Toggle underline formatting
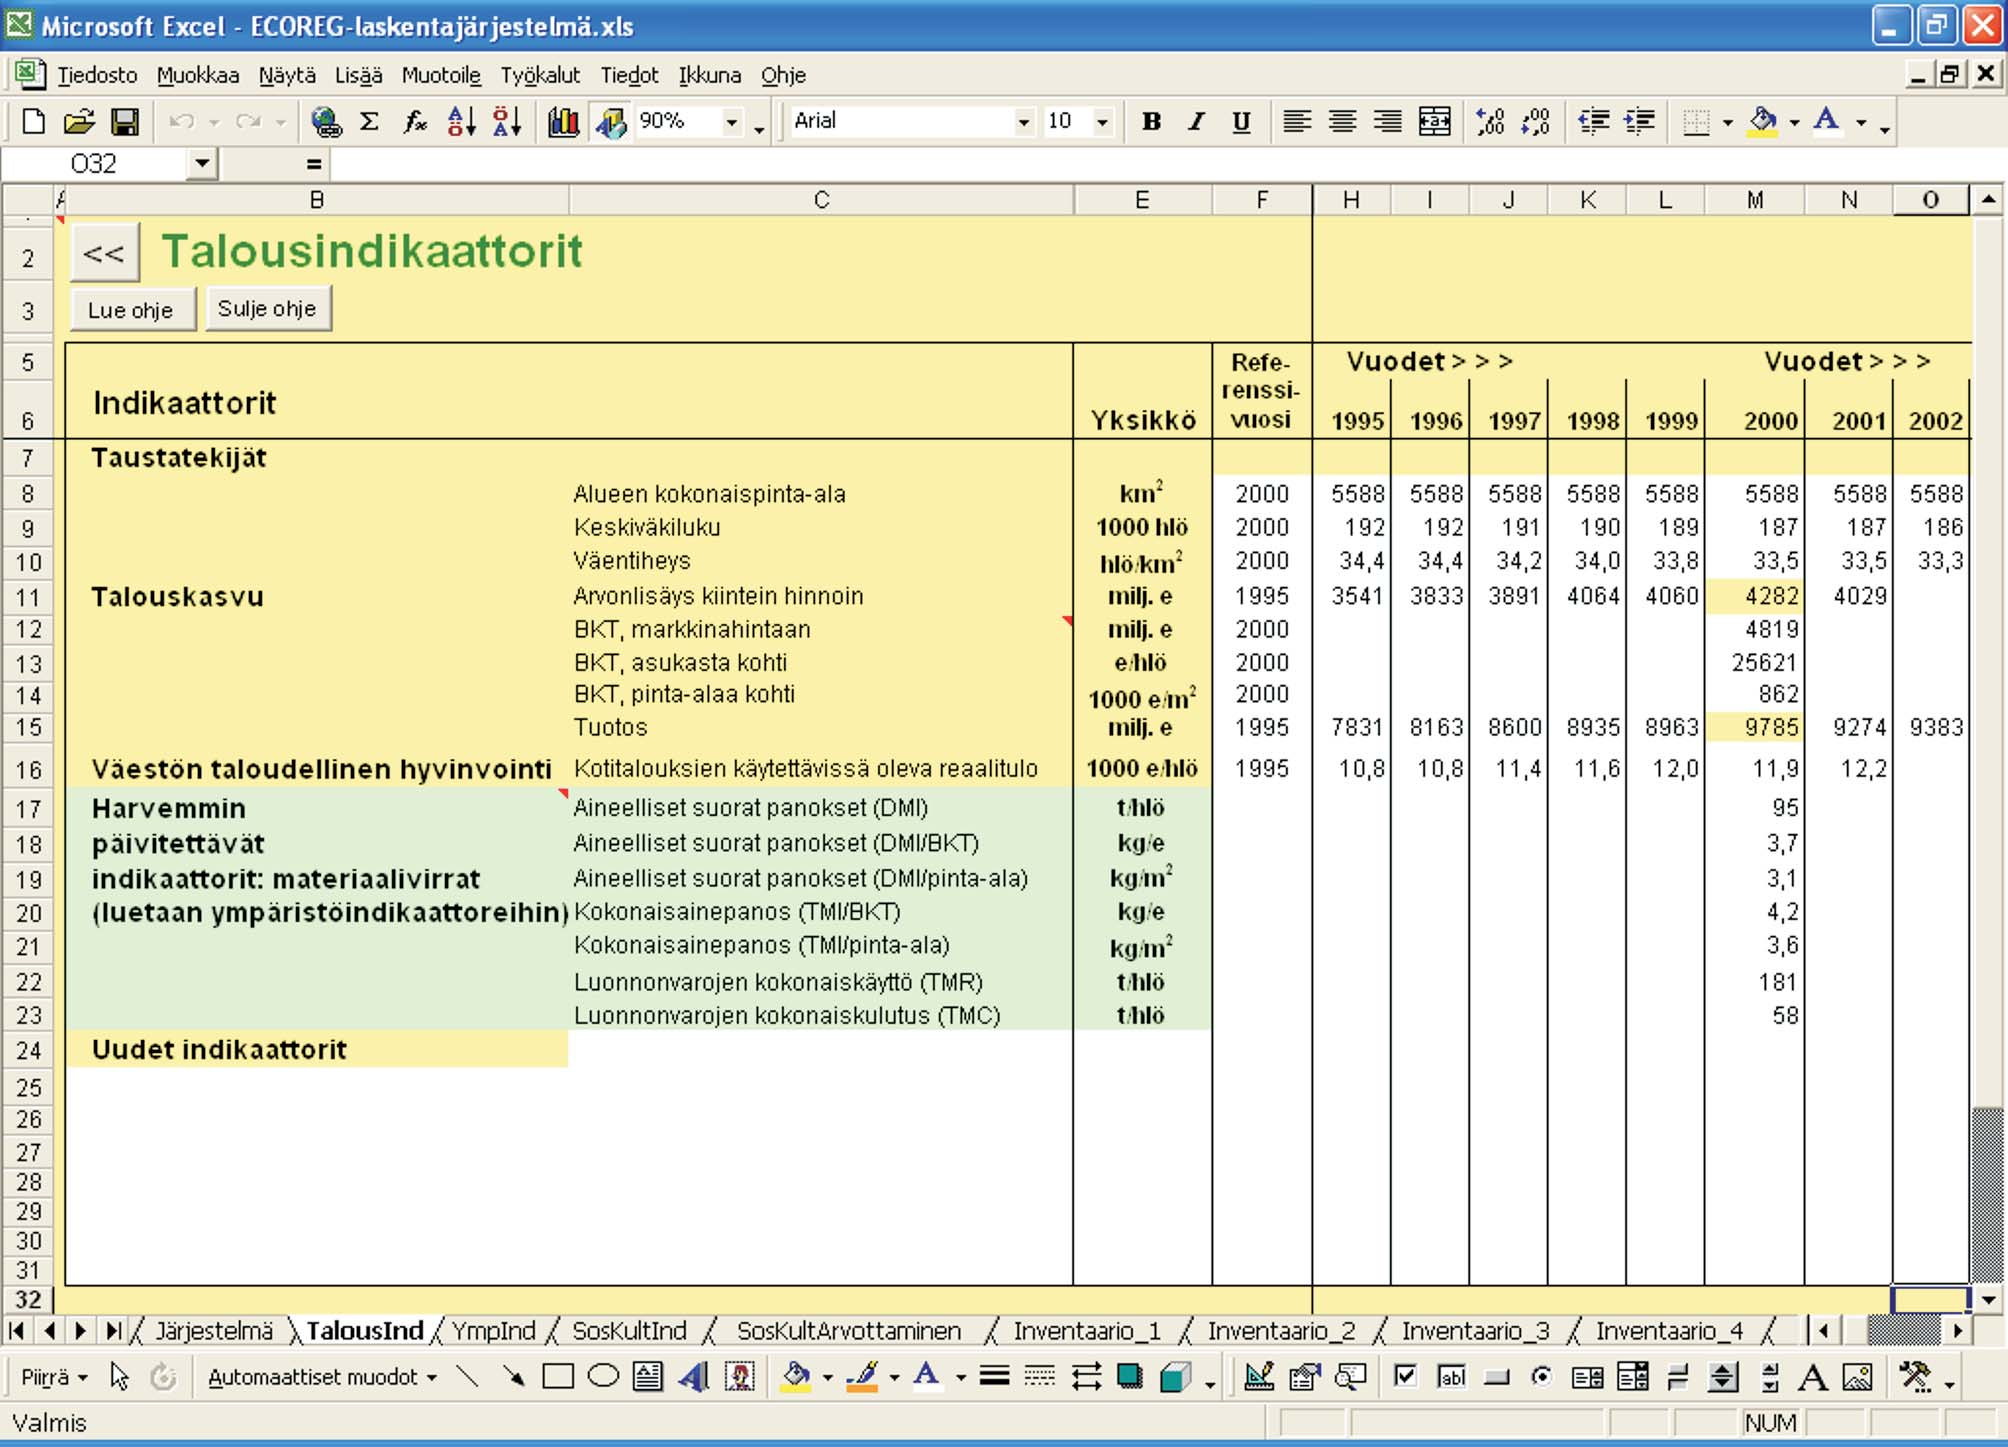The height and width of the screenshot is (1447, 2008). pos(1241,122)
